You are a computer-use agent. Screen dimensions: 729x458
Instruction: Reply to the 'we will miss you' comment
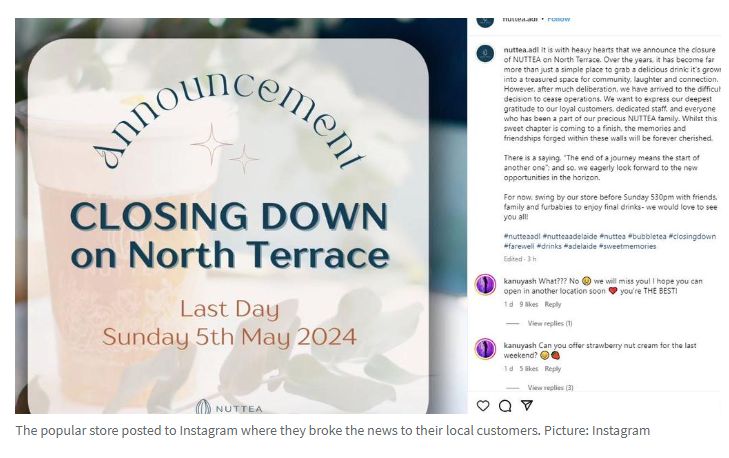(553, 304)
